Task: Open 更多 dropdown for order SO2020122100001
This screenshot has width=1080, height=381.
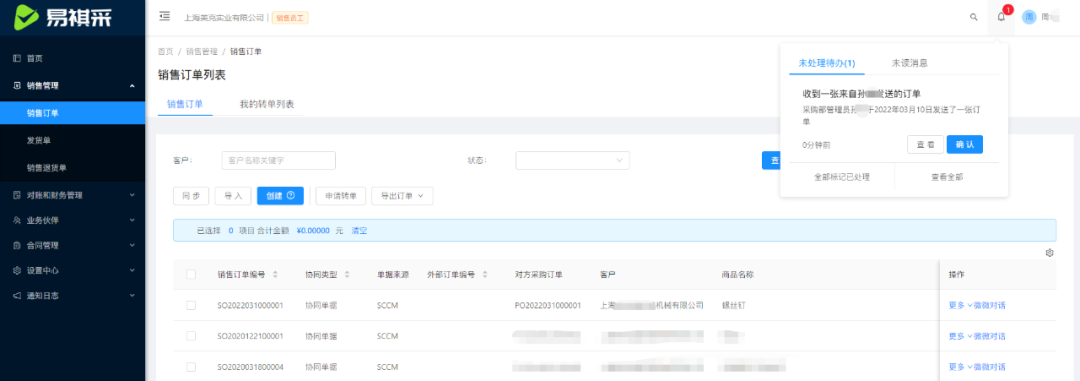Action: point(960,336)
